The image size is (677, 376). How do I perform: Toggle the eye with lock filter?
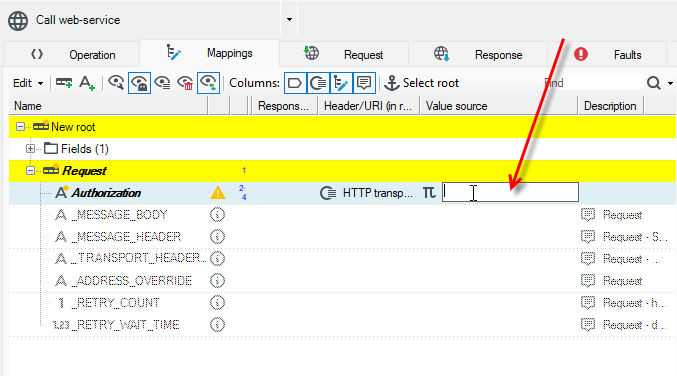(139, 83)
